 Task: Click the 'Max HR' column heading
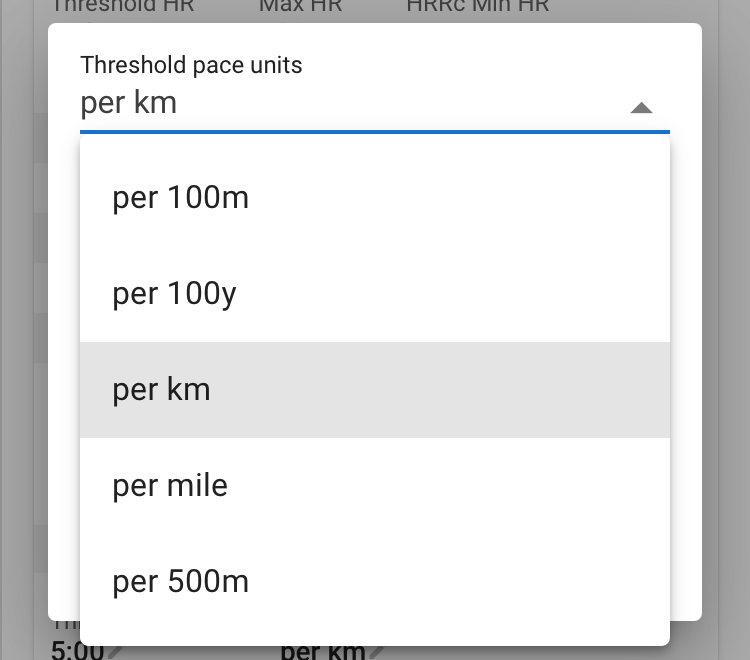(x=300, y=7)
